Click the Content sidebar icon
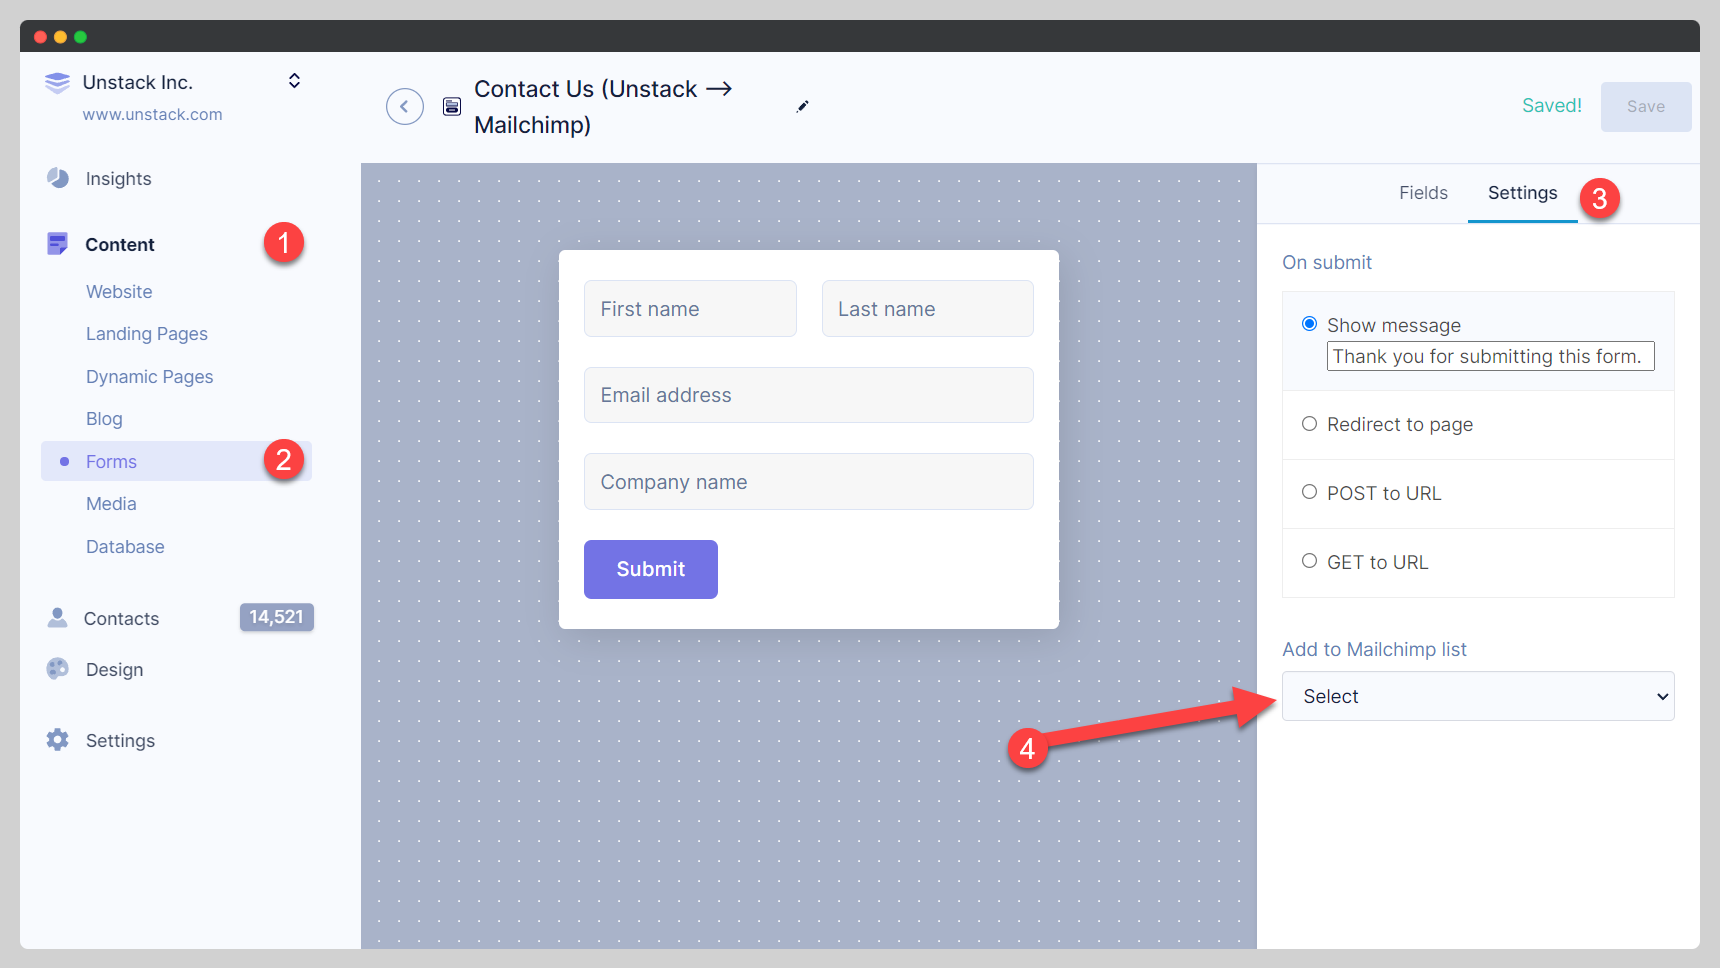Viewport: 1720px width, 968px height. click(57, 243)
